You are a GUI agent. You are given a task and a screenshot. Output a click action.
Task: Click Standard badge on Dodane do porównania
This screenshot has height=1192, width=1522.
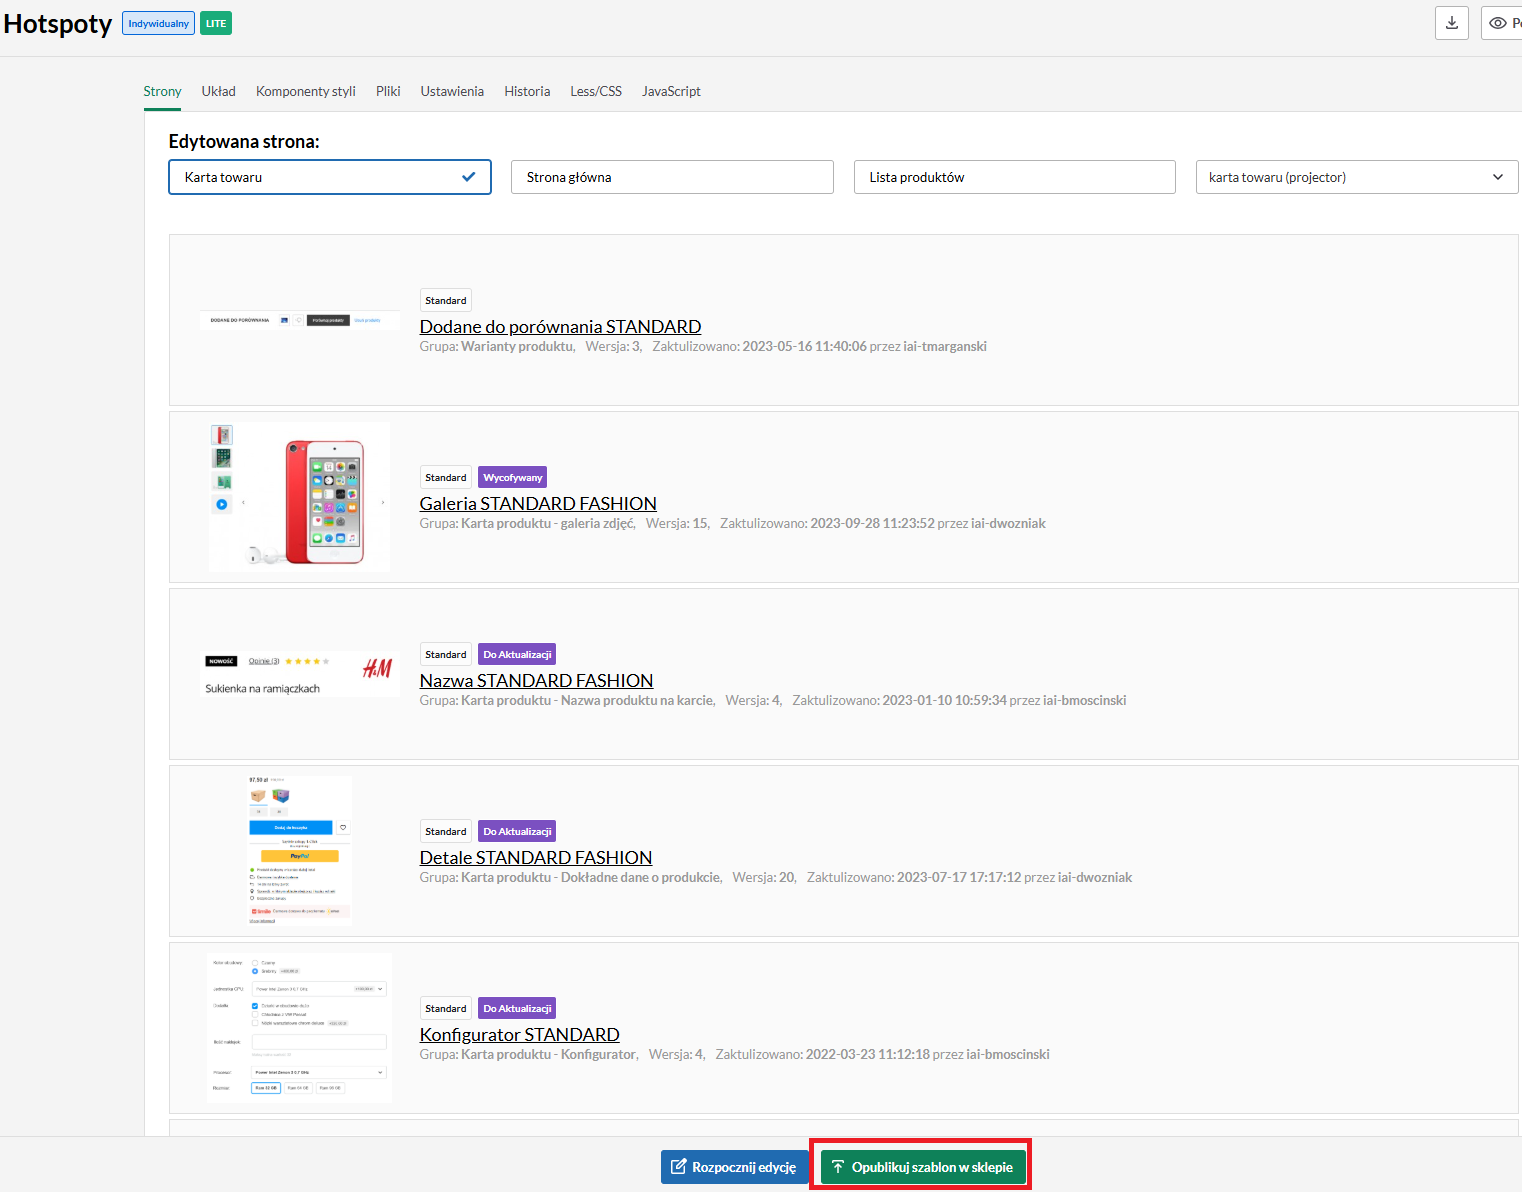point(445,300)
